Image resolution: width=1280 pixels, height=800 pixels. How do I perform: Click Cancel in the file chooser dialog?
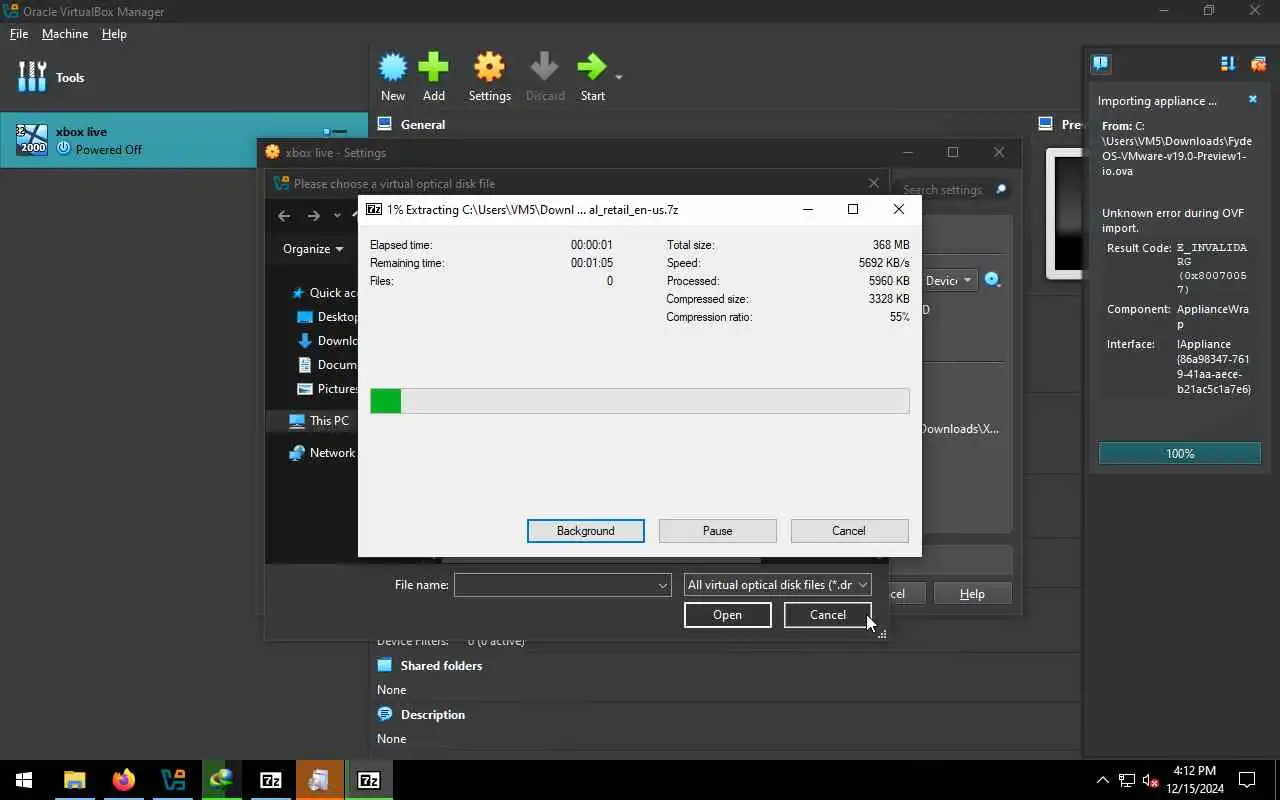[x=827, y=615]
